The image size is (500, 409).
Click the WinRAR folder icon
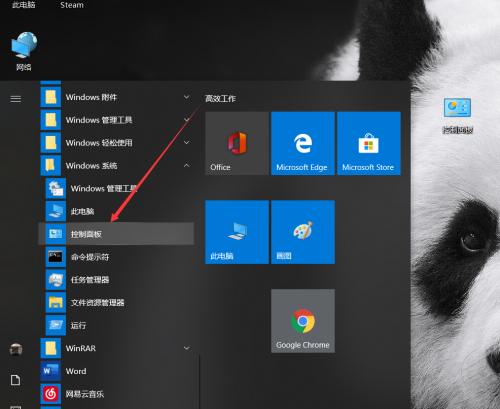pos(51,348)
